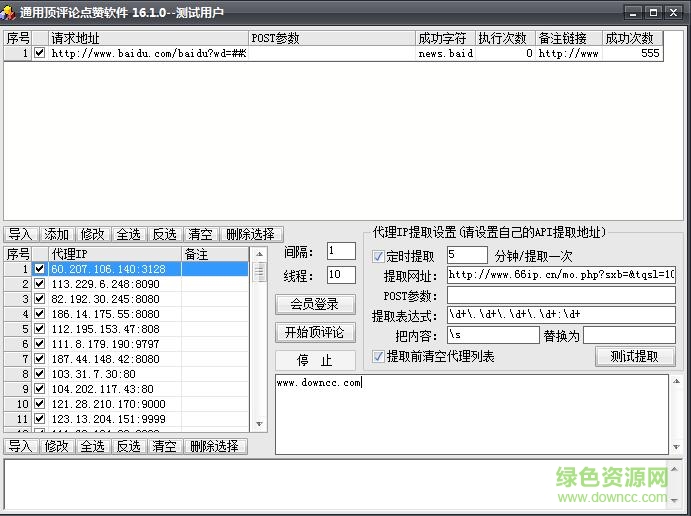Click the 添加 button above the proxy list
This screenshot has height=516, width=691.
56,234
